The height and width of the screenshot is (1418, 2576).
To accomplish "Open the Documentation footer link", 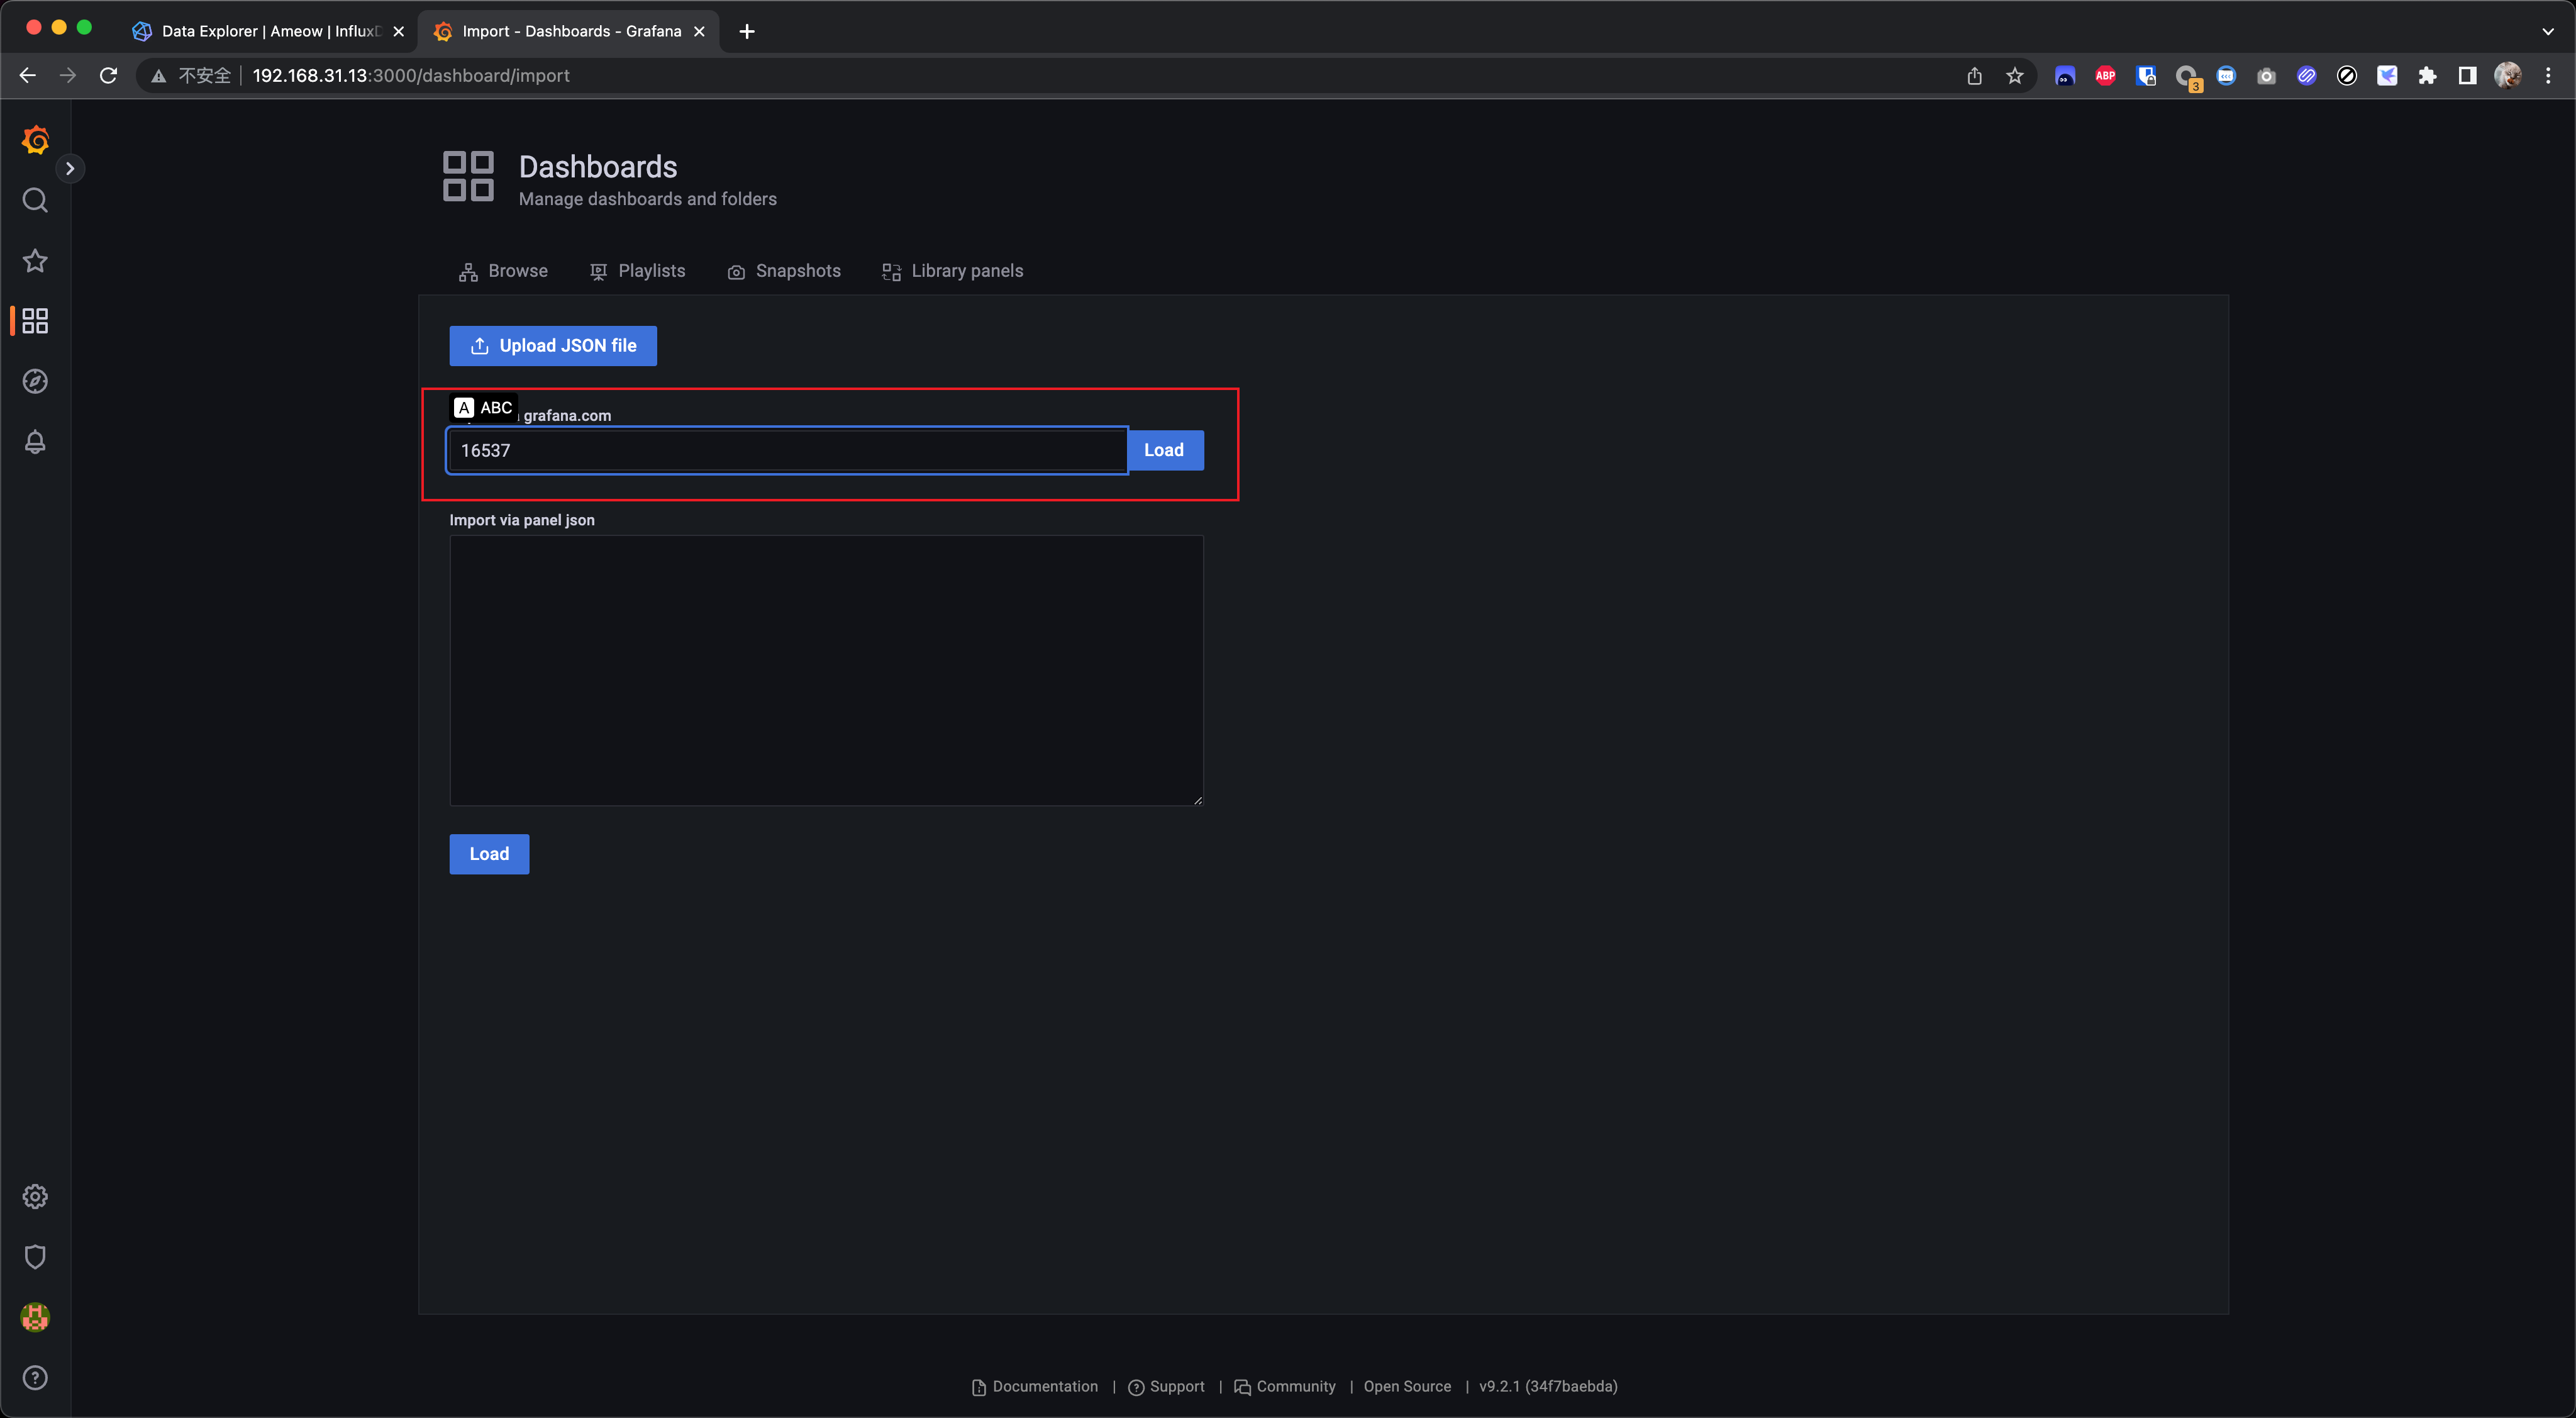I will pos(1035,1386).
